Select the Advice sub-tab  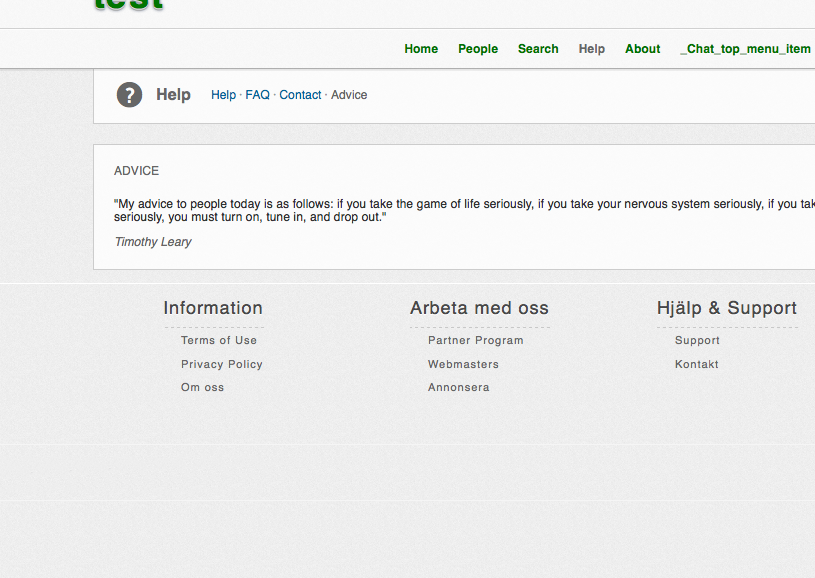349,95
